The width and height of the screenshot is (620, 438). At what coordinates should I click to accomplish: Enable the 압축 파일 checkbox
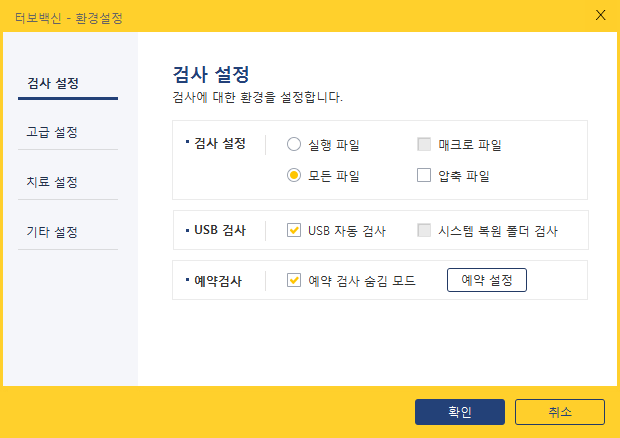[x=424, y=176]
